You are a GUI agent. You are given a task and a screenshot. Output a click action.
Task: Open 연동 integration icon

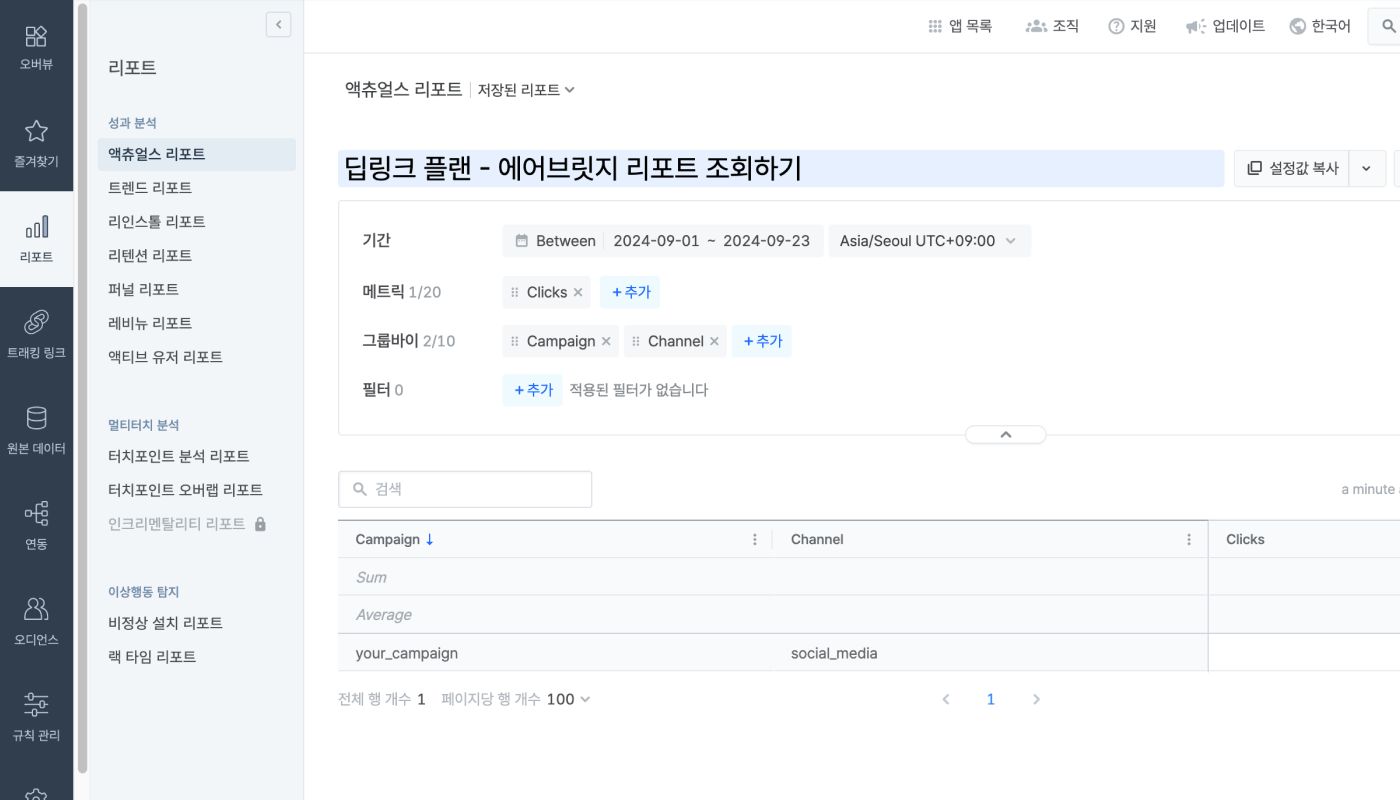(36, 514)
